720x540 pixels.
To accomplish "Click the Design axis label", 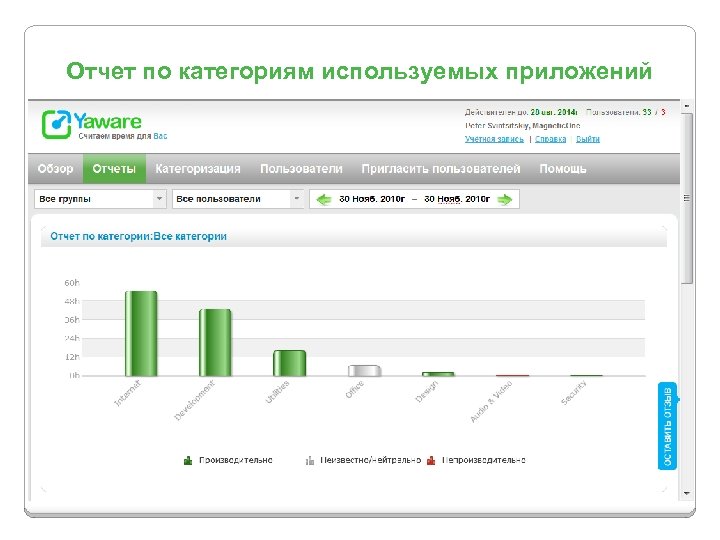I will pyautogui.click(x=427, y=392).
